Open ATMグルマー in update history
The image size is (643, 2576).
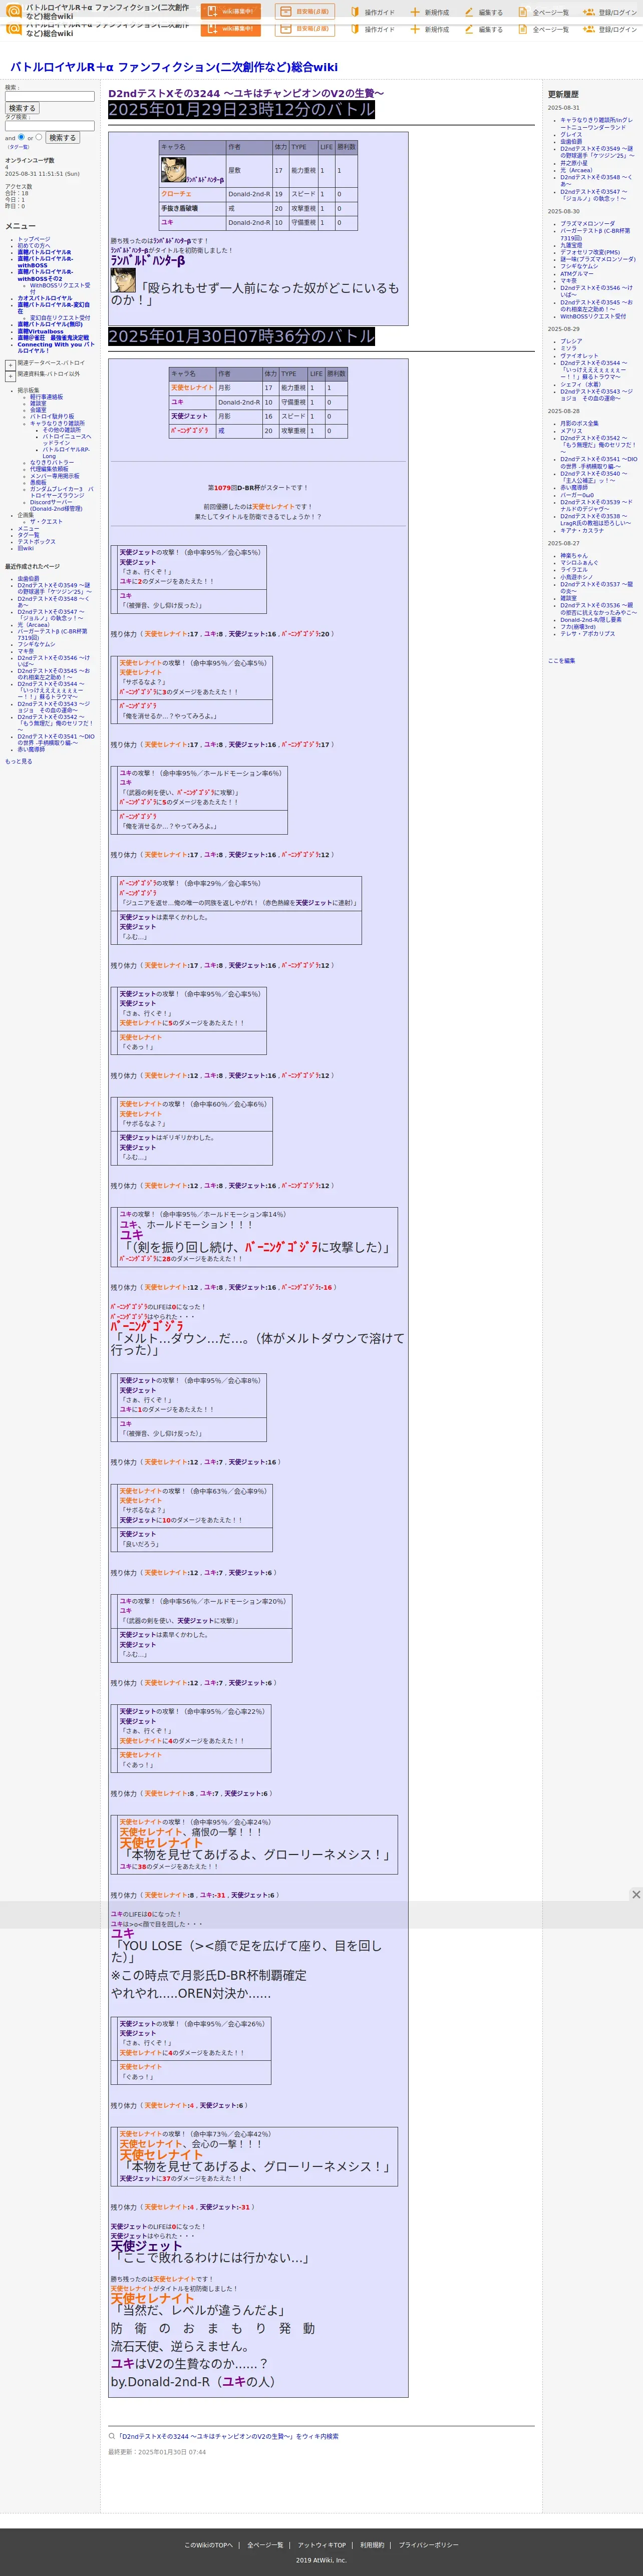tap(576, 273)
